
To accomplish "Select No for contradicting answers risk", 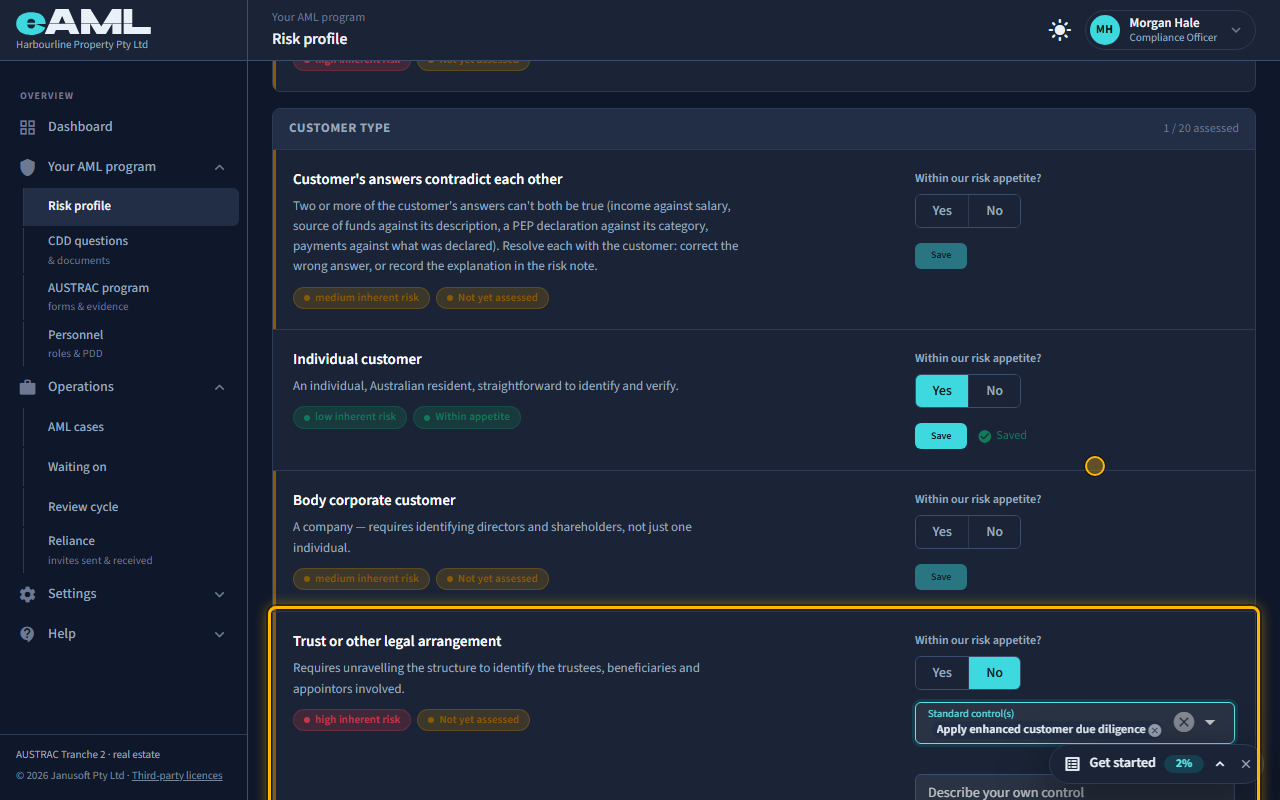I will click(x=994, y=211).
